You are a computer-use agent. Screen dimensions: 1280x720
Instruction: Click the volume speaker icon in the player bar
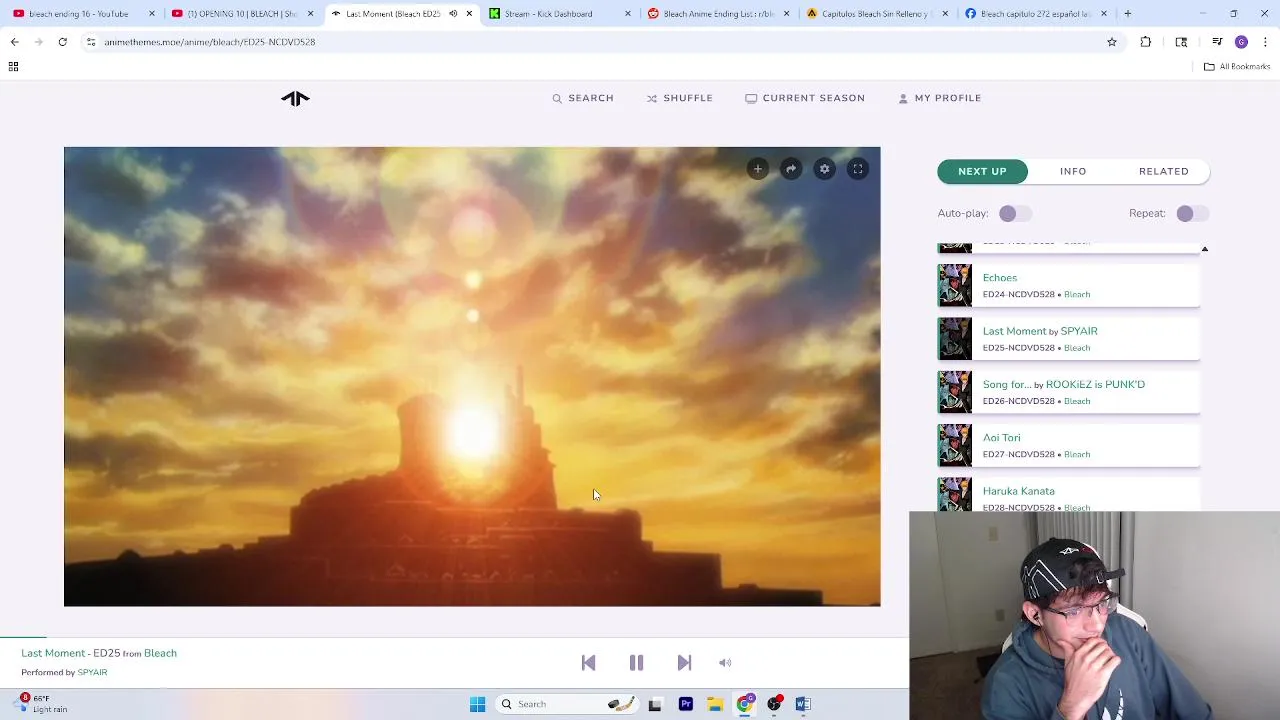point(725,663)
